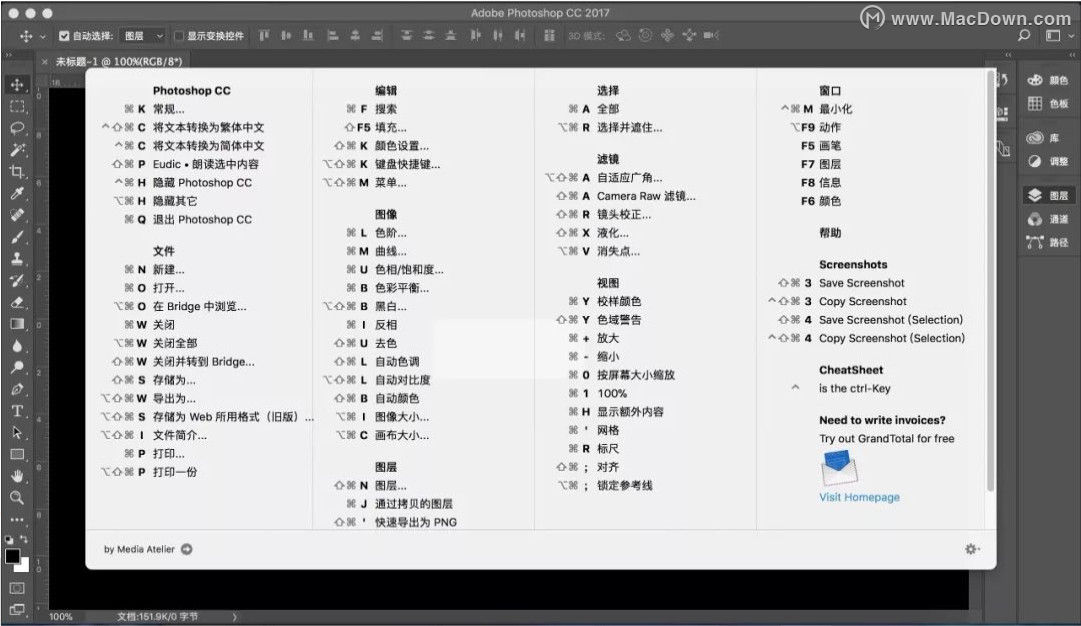This screenshot has width=1081, height=626.
Task: Click the Camera Raw 滤镜 shortcut row
Action: click(x=626, y=196)
